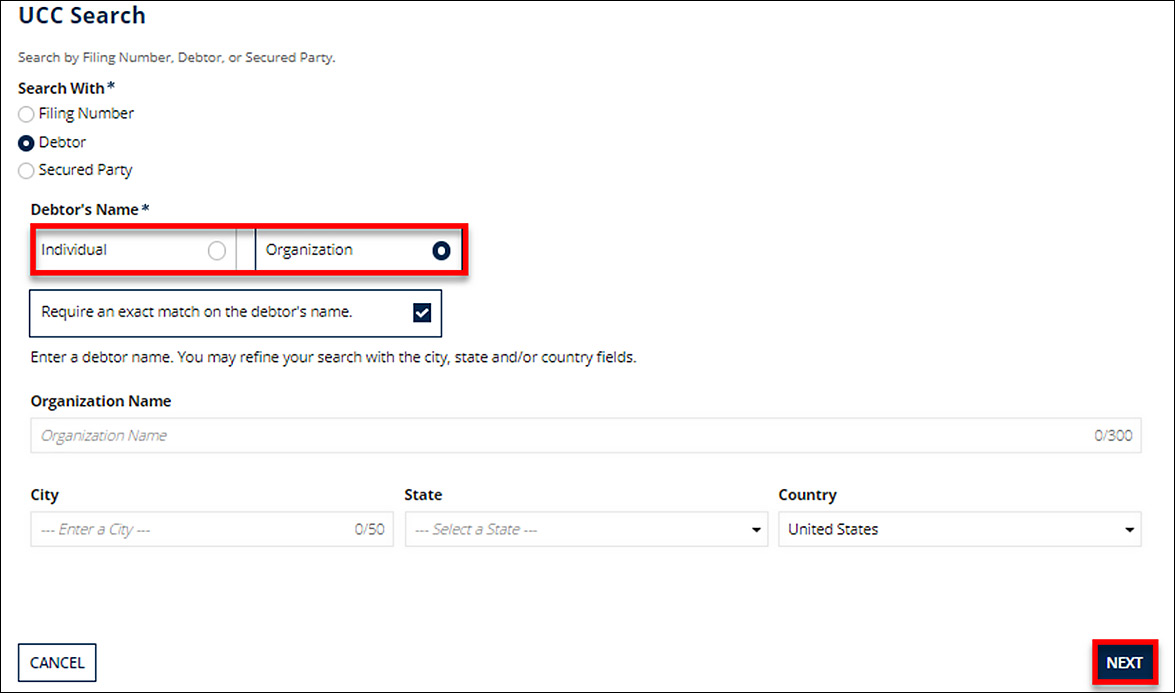Select the Organization radio circle
This screenshot has height=693, width=1175.
(x=441, y=251)
